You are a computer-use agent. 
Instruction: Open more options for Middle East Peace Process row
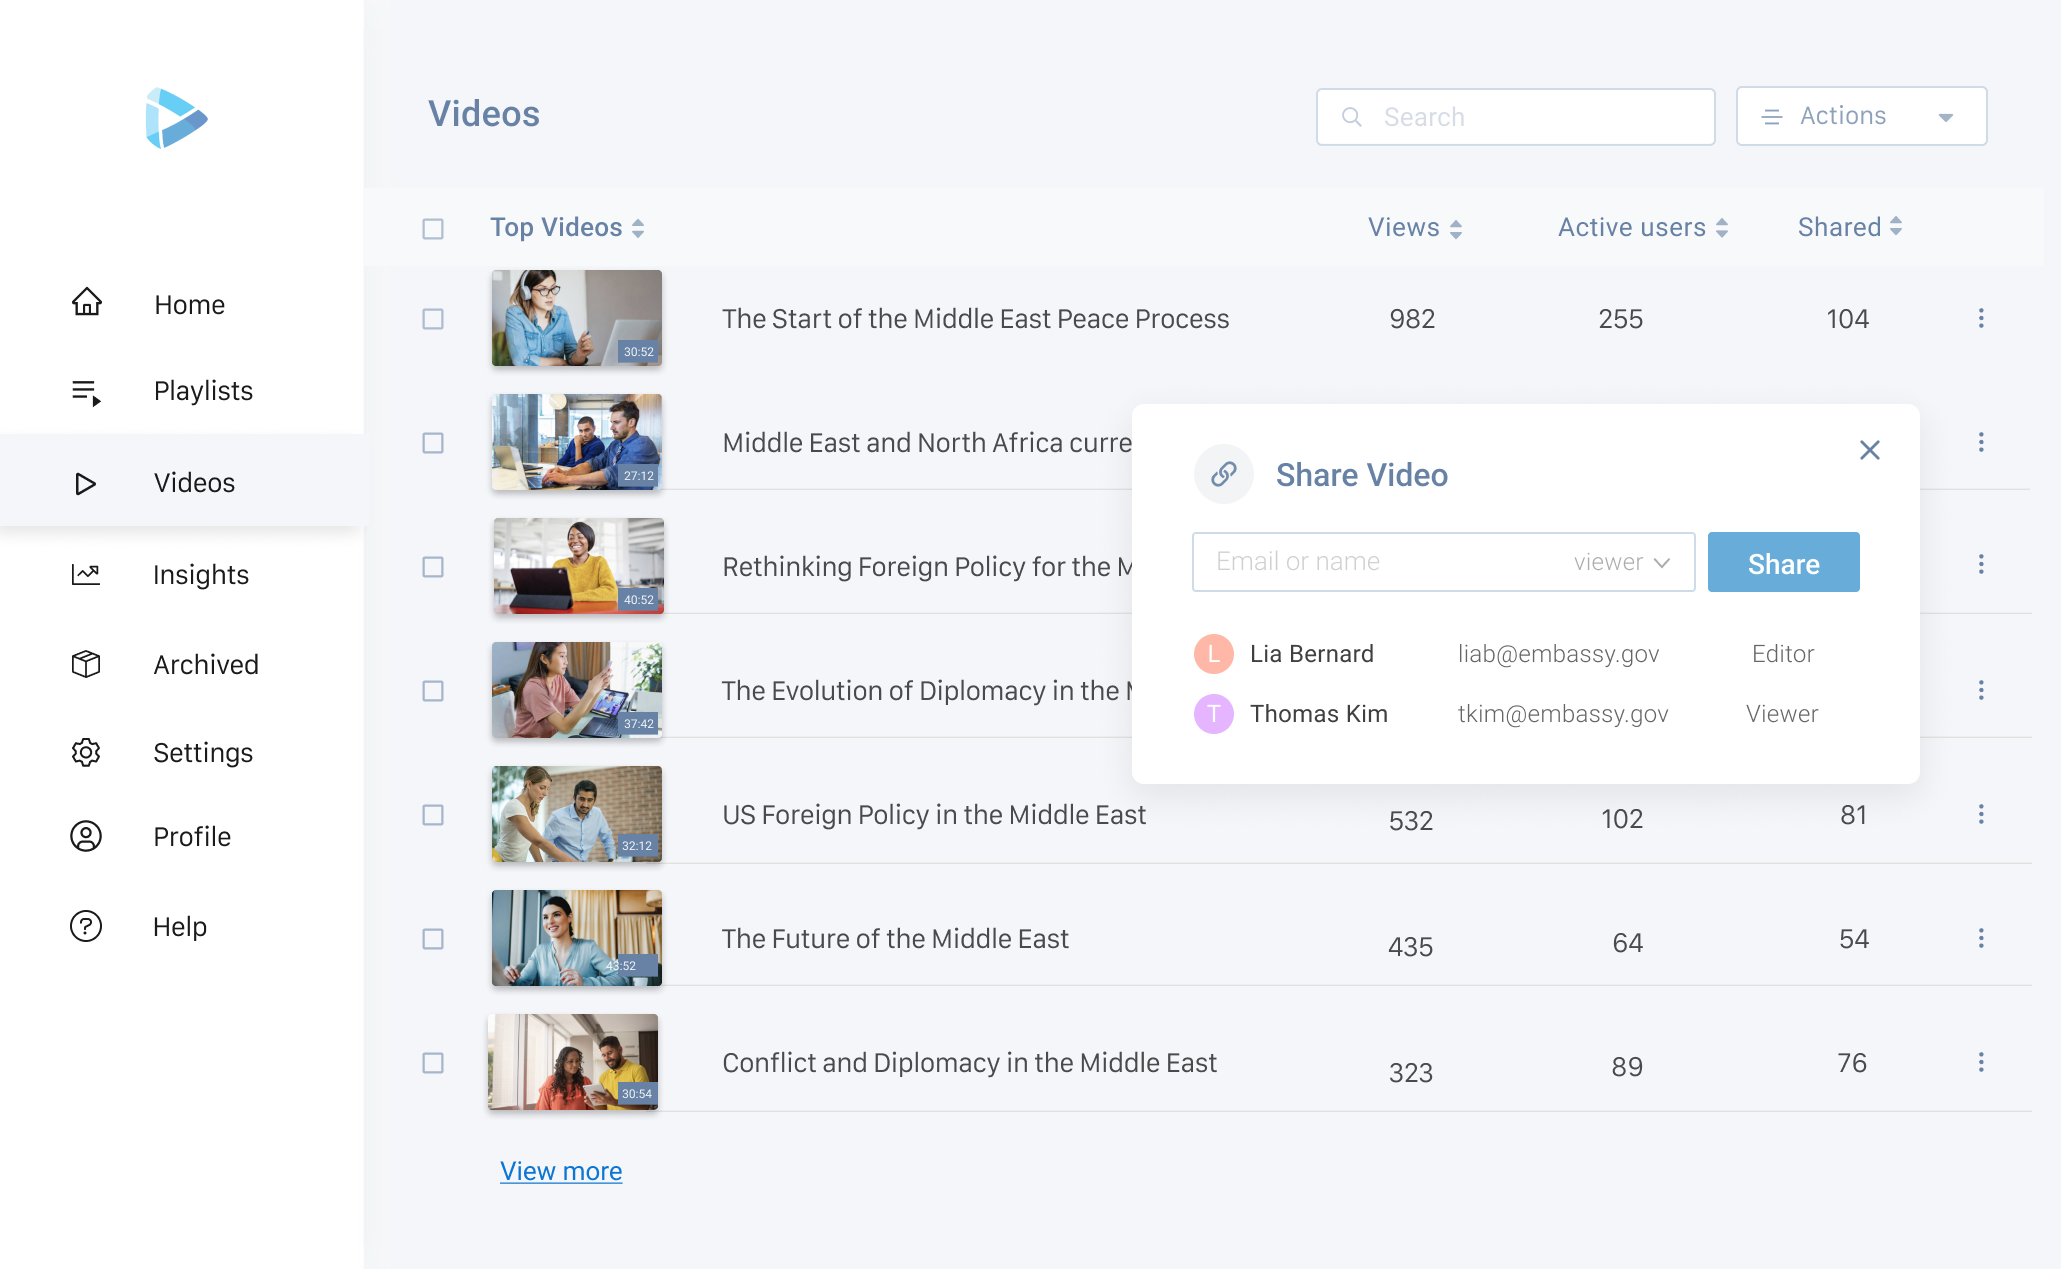[1981, 318]
